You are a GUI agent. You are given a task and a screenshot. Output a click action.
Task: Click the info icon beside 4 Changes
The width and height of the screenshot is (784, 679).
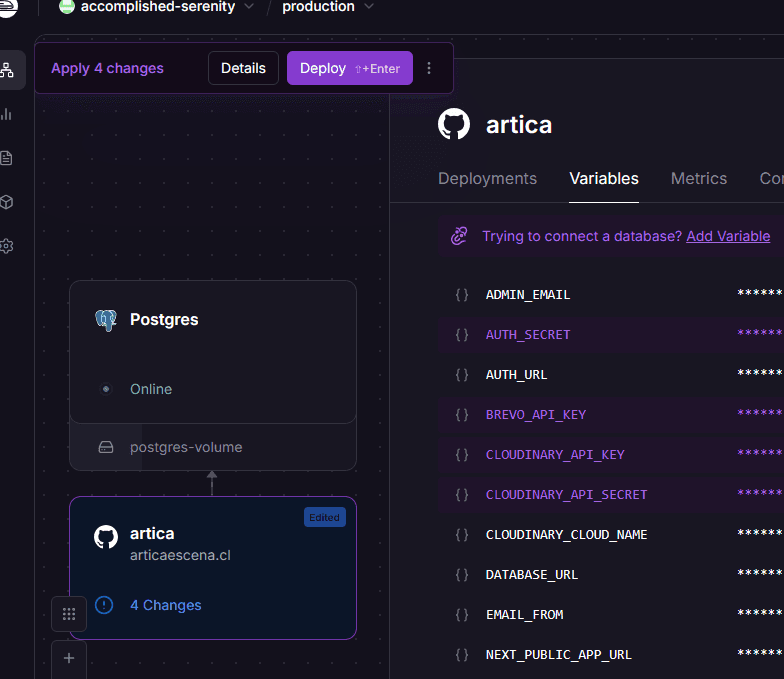coord(104,605)
